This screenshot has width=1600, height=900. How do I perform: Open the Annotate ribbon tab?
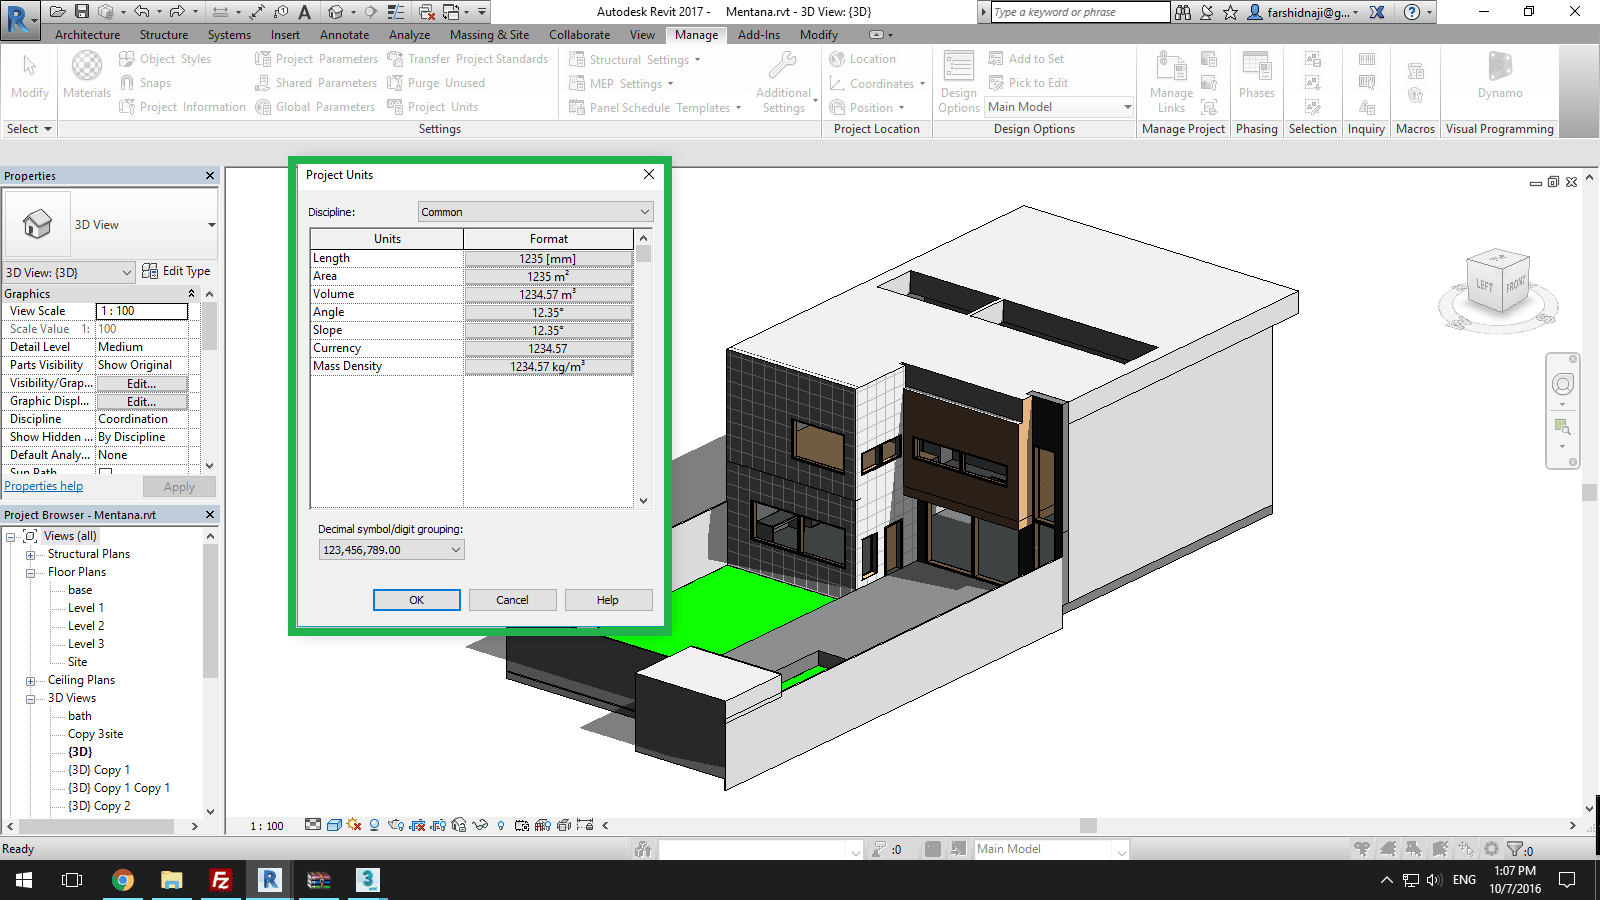344,34
